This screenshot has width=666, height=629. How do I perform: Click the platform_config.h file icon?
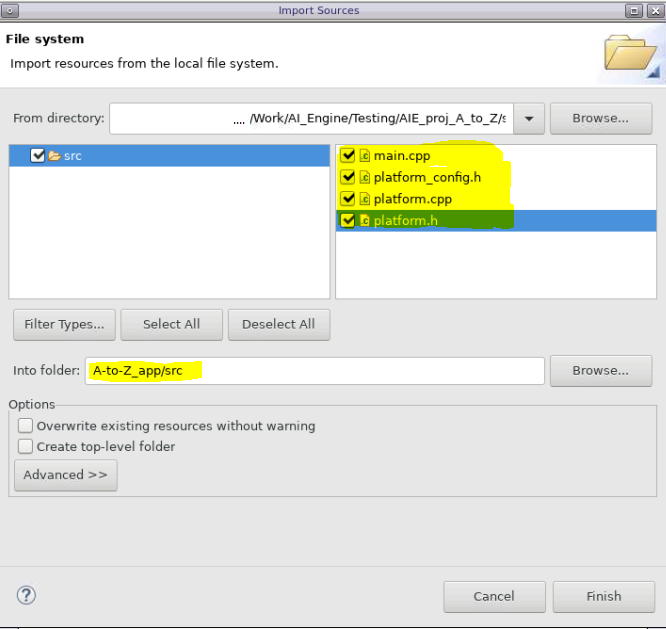[x=365, y=177]
